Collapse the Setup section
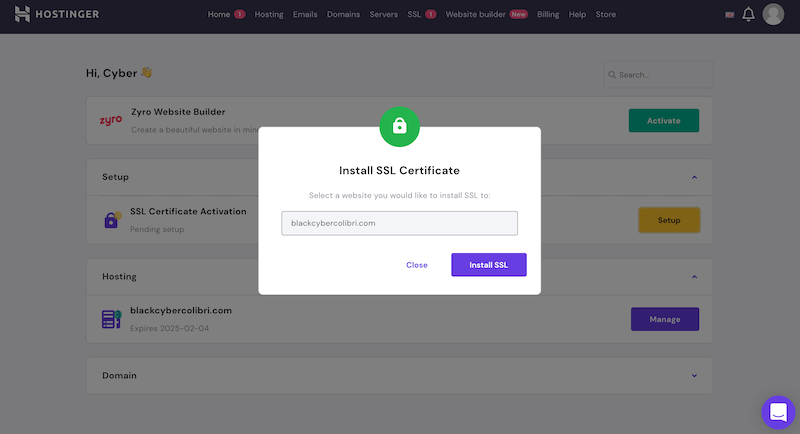The image size is (800, 434). 694,177
